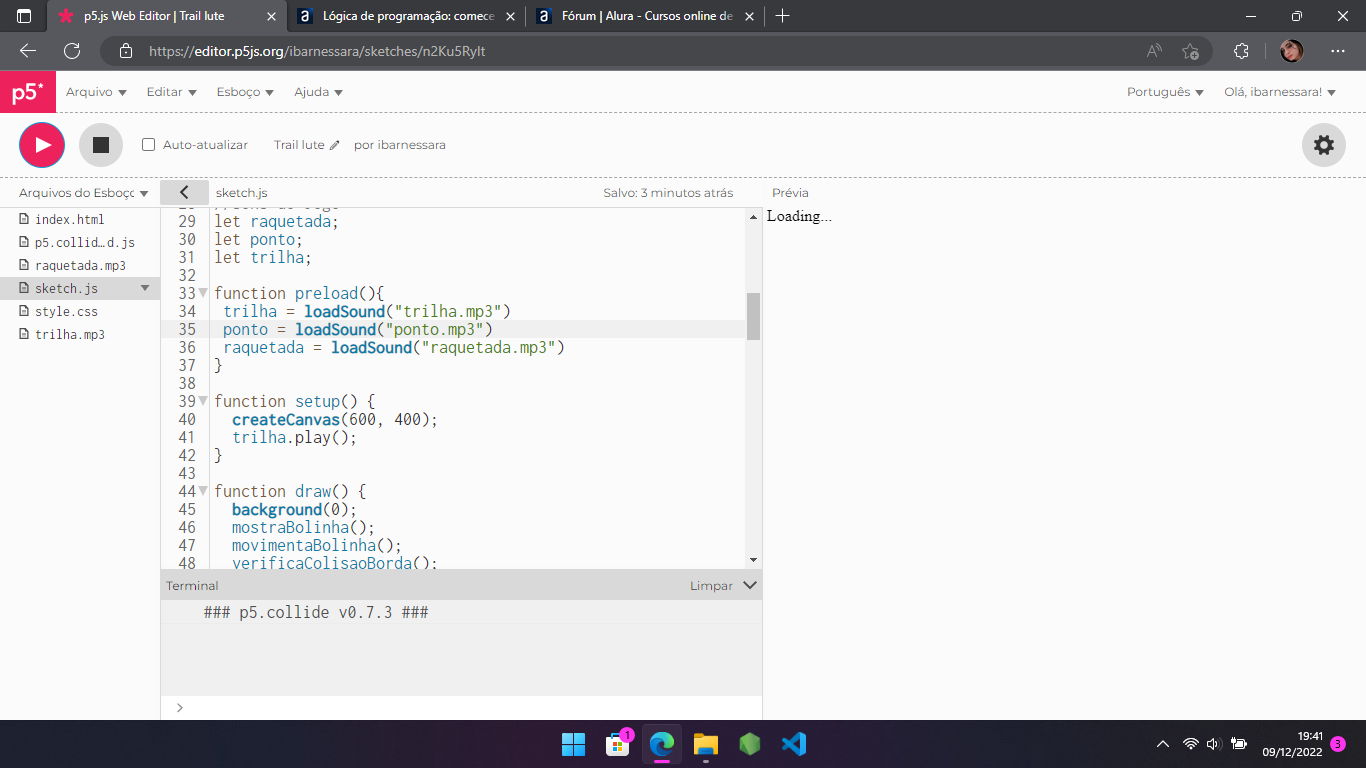The width and height of the screenshot is (1366, 768).
Task: Select raquetada.mp3 in the file list
Action: [80, 265]
